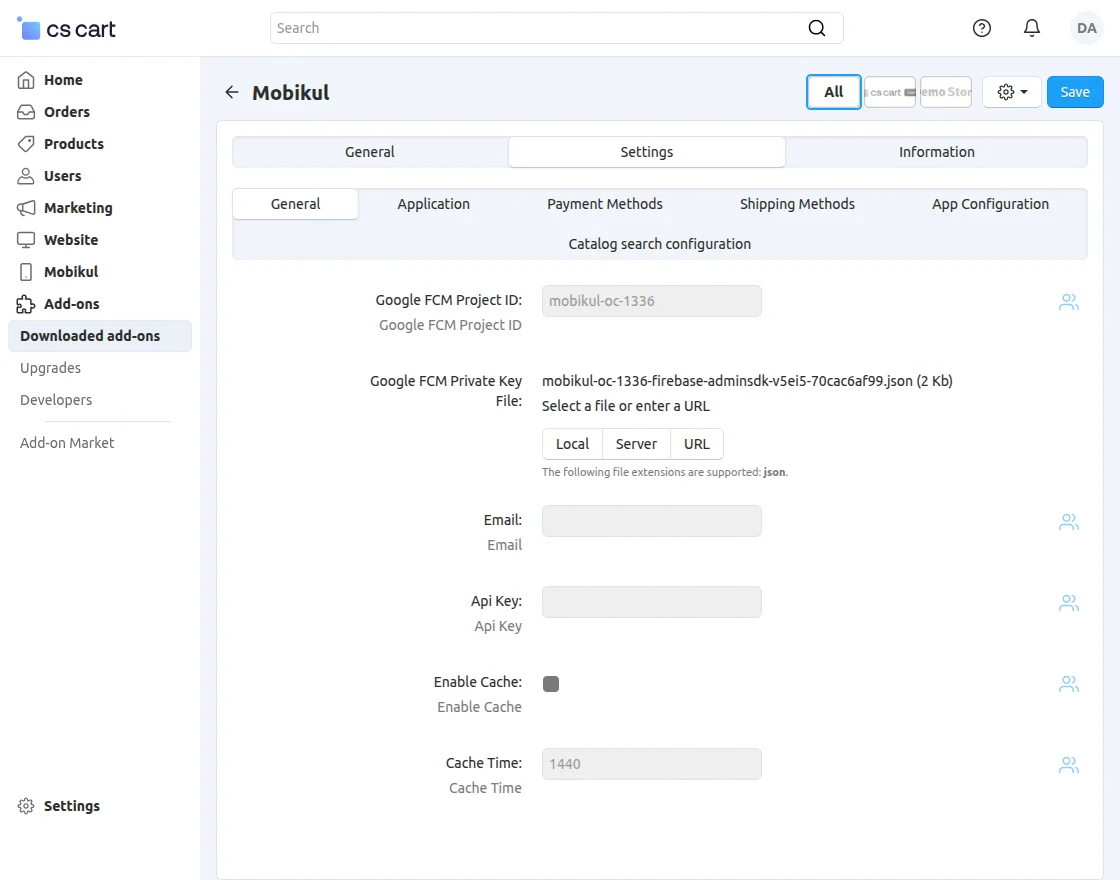Open the gear dropdown near Save
1120x880 pixels.
point(1011,91)
